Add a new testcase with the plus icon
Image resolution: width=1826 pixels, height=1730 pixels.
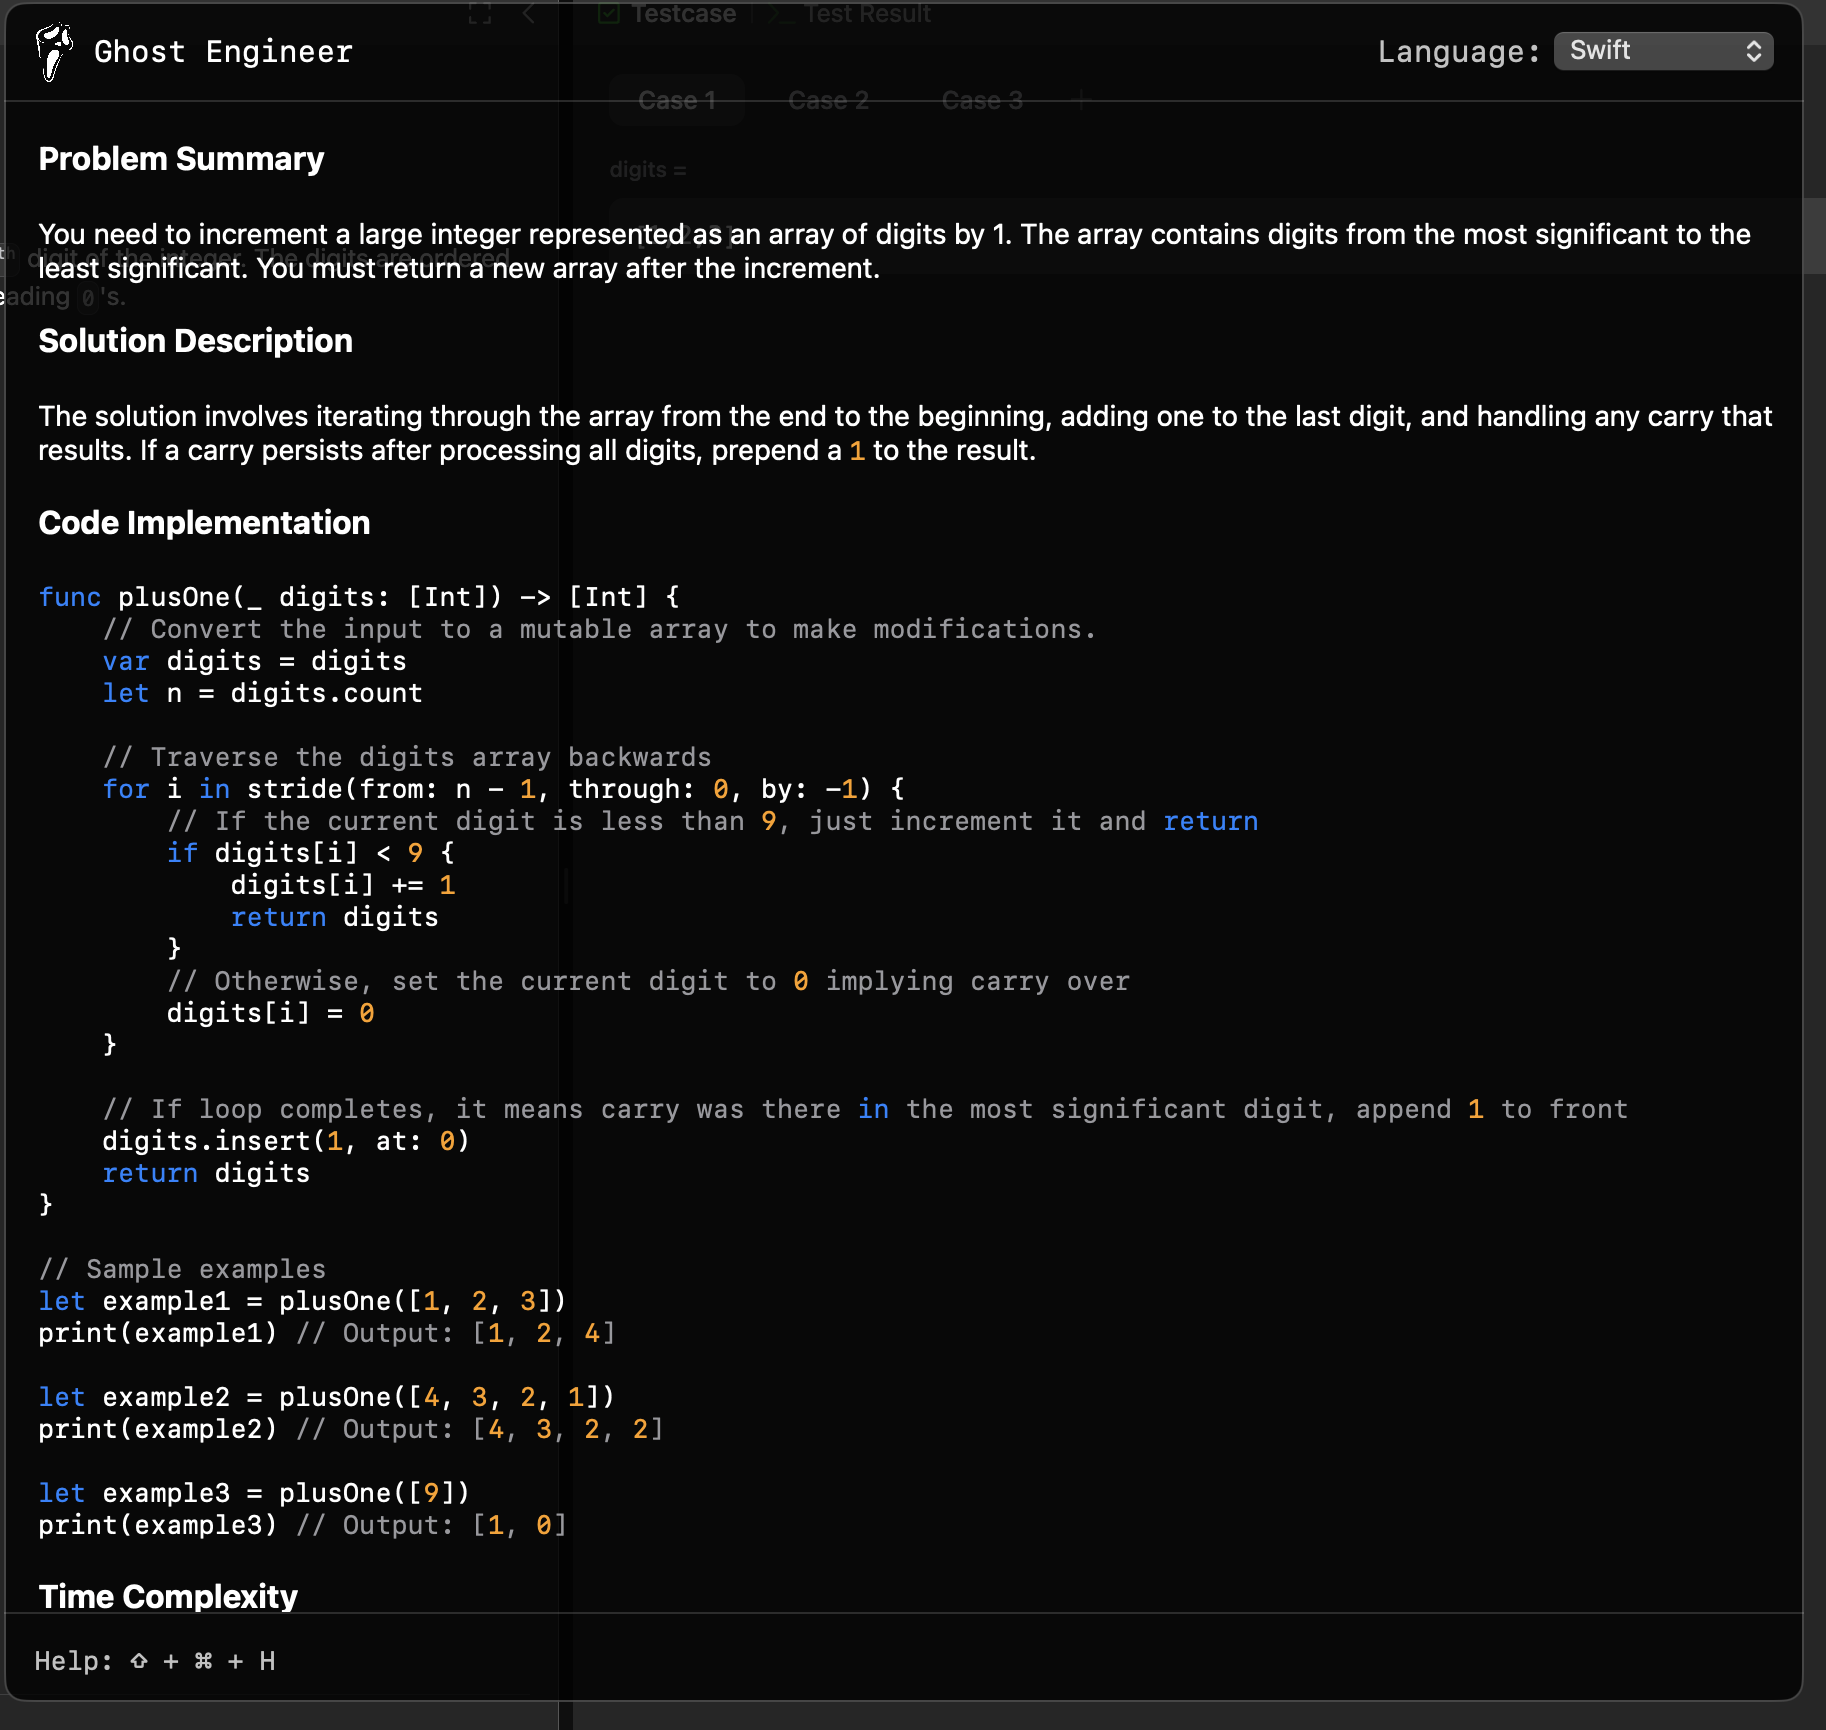pyautogui.click(x=1080, y=100)
